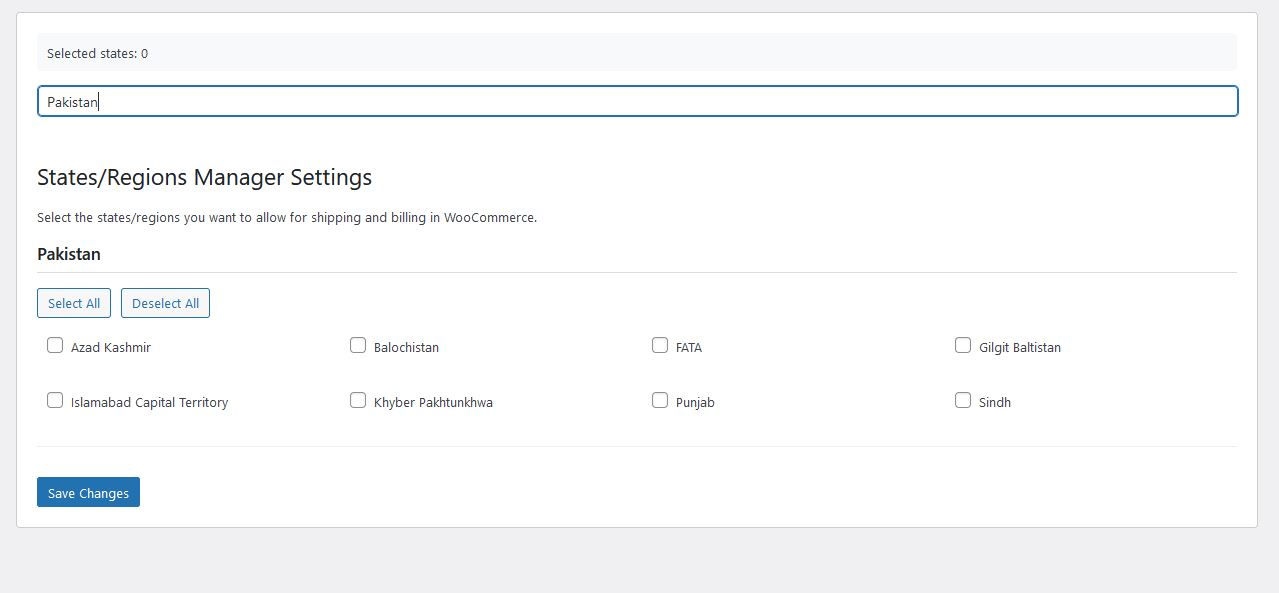Click the Gilgit Baltistan label
The height and width of the screenshot is (593, 1279).
click(1020, 348)
